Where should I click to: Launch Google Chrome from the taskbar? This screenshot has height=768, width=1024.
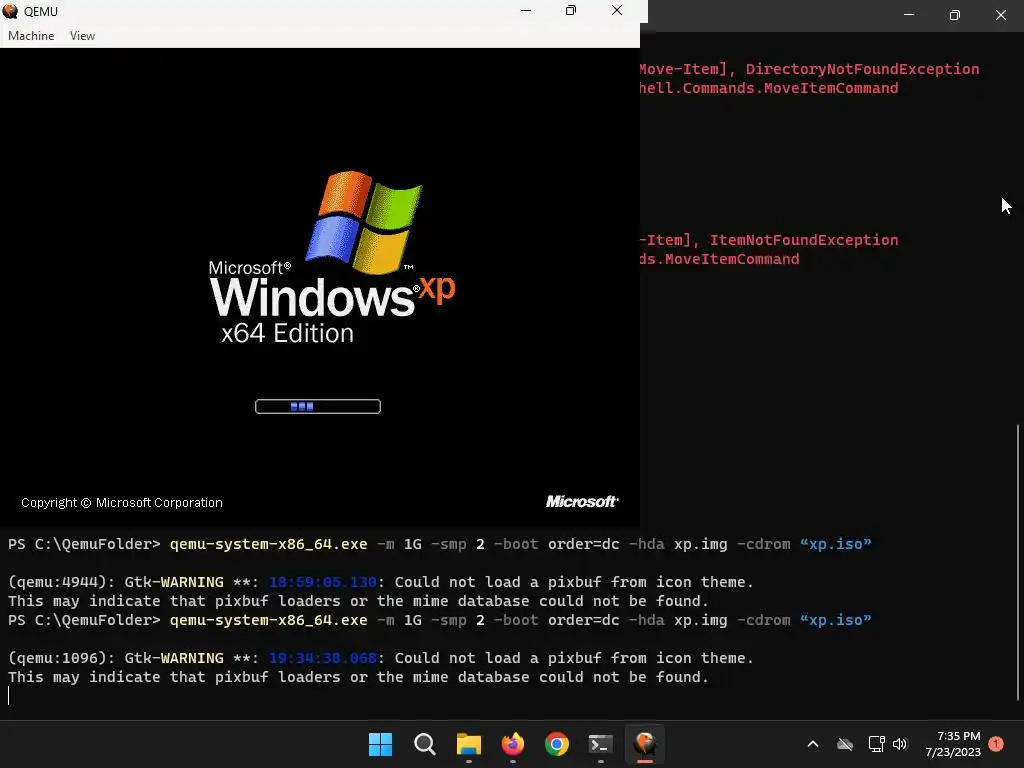coord(556,744)
